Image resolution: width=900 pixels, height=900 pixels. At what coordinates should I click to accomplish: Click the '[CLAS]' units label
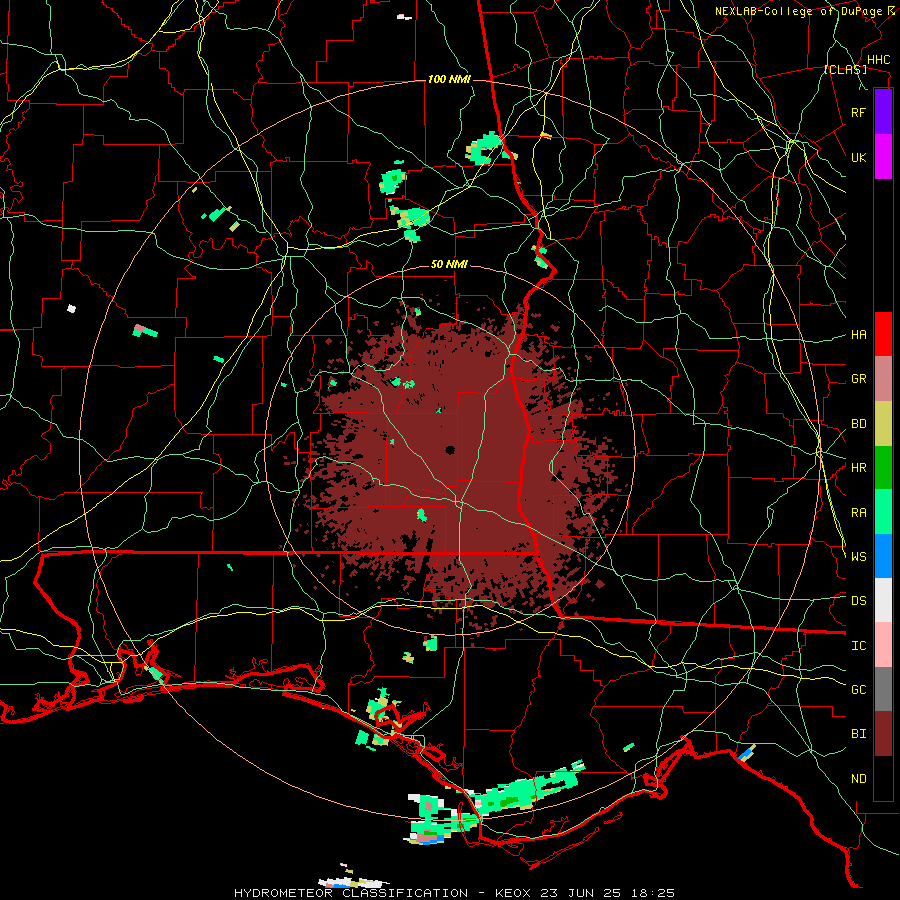[845, 70]
